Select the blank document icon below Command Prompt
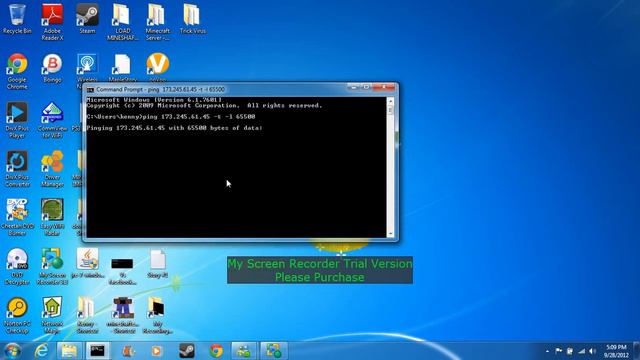The image size is (640, 360). 158,263
